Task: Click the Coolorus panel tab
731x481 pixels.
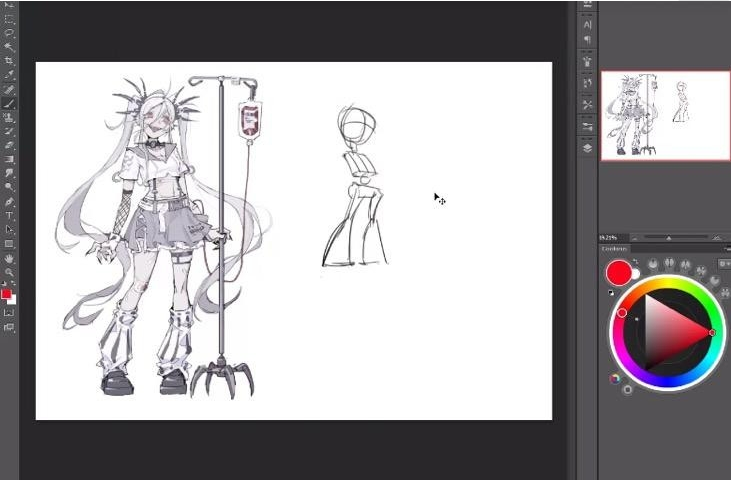Action: 615,248
